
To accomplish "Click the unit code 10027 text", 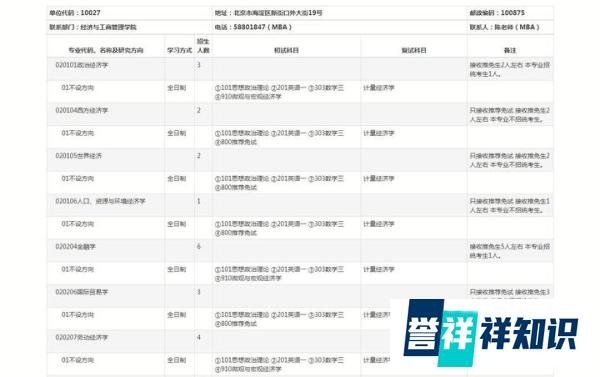I will coord(75,13).
